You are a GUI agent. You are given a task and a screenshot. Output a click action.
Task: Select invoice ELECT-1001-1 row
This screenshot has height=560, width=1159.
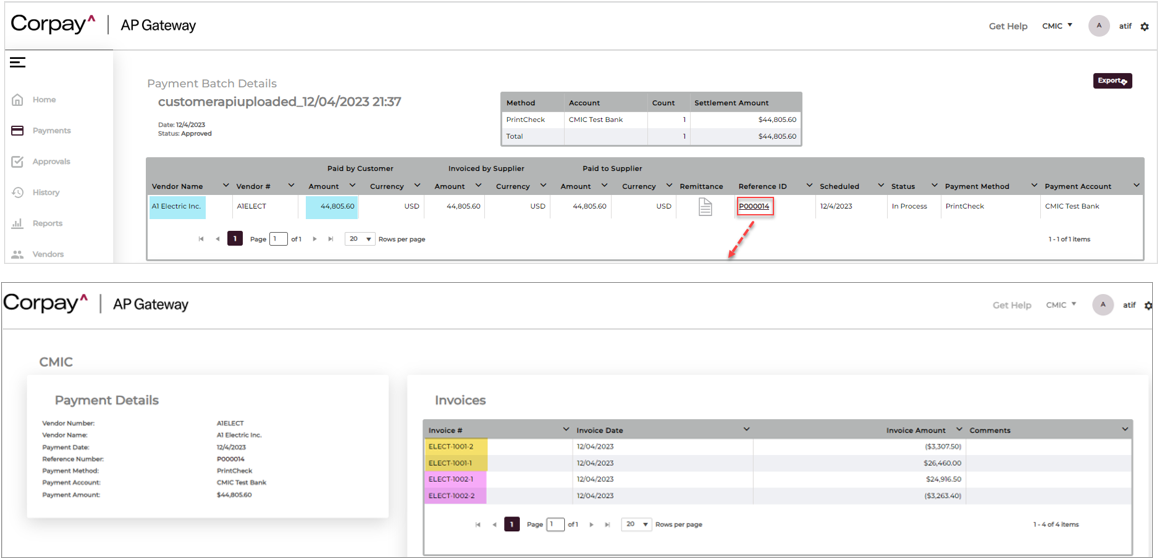[778, 462]
